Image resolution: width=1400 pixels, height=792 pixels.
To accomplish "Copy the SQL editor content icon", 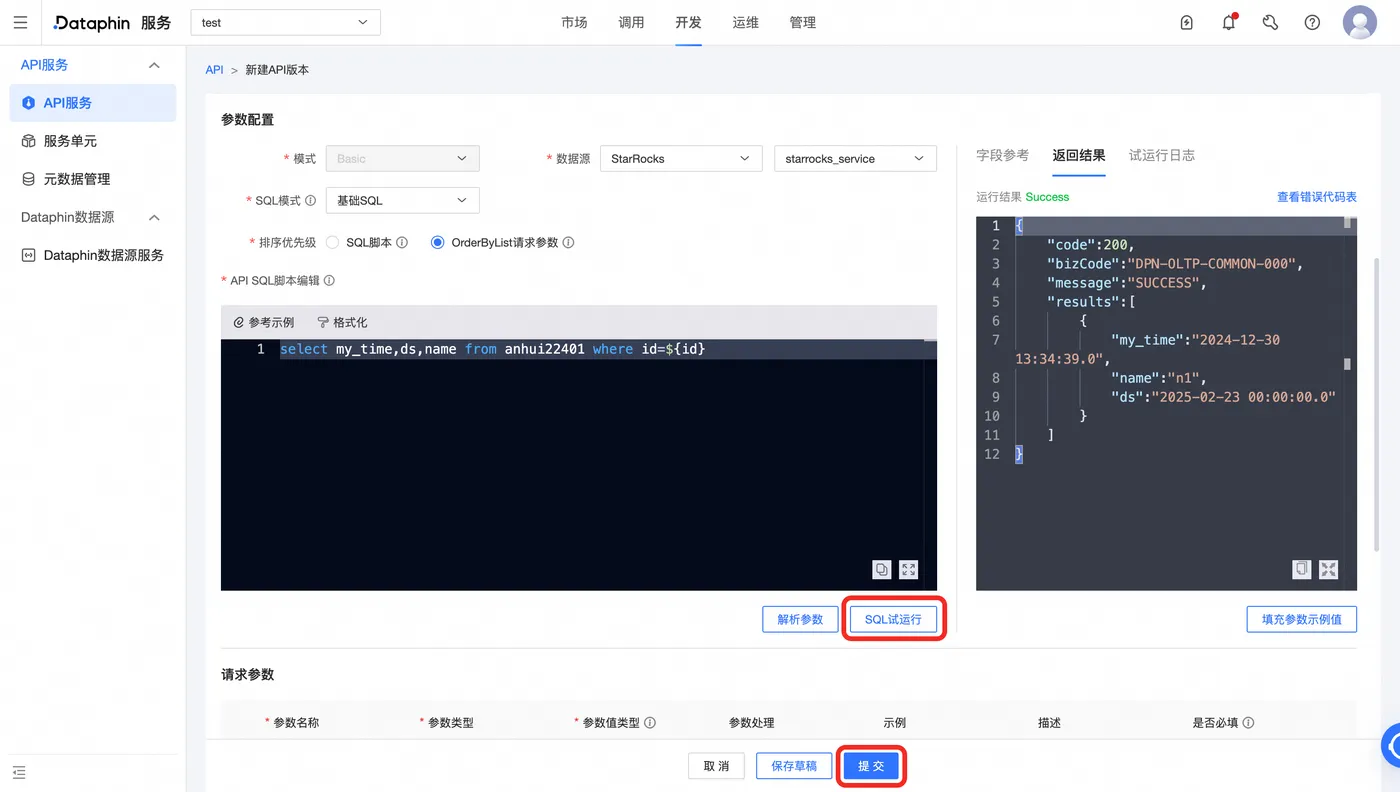I will click(x=882, y=569).
